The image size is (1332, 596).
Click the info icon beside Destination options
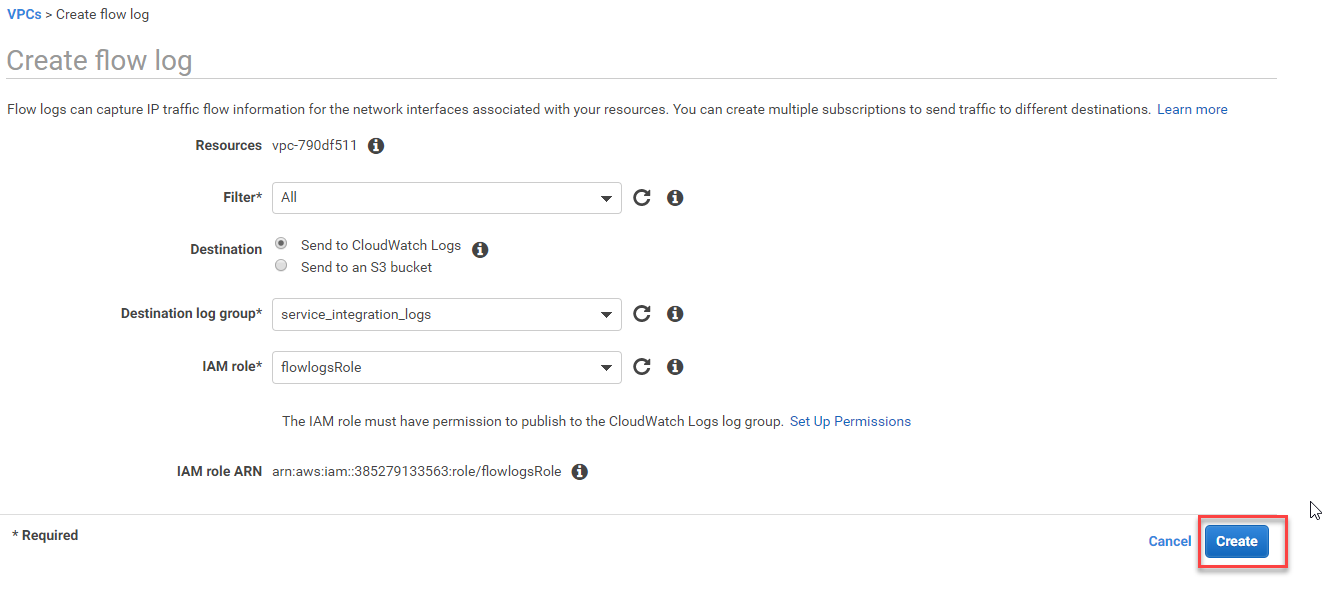coord(480,250)
